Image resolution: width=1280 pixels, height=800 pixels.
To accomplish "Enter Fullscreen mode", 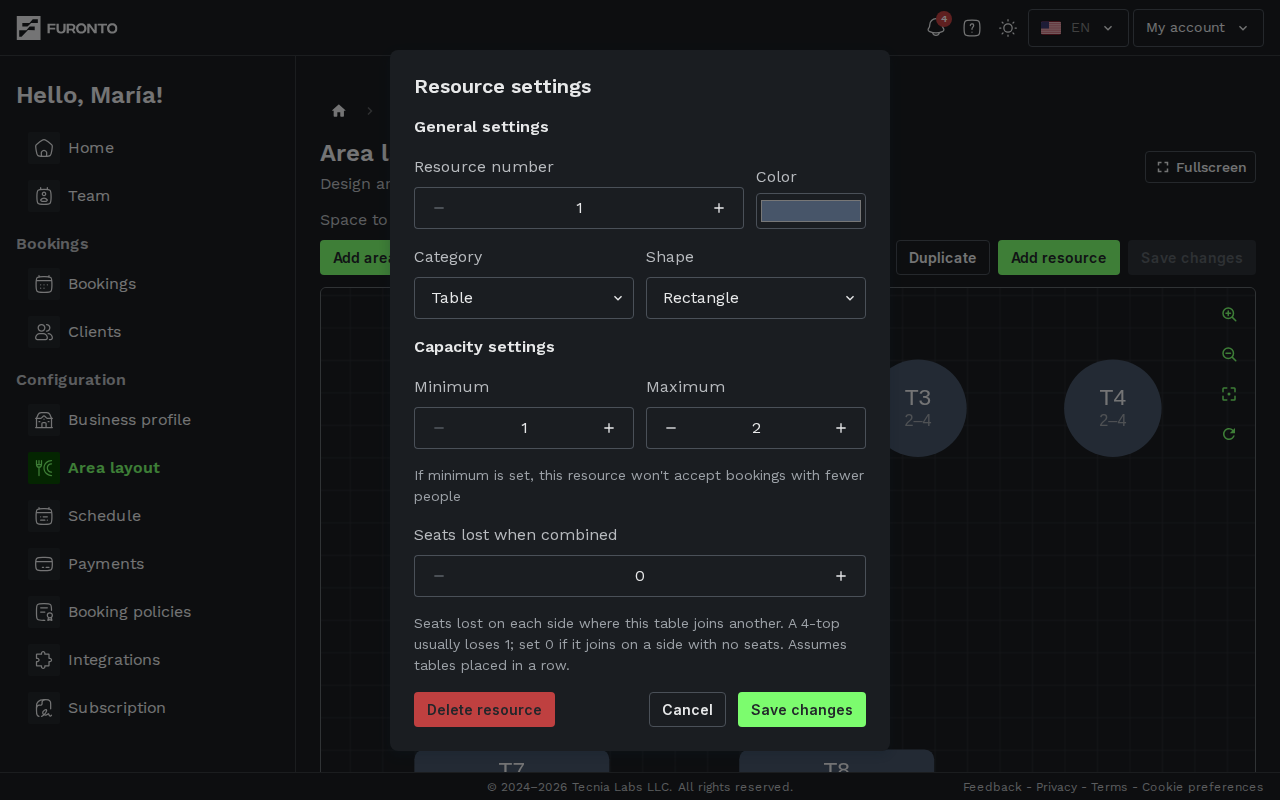I will point(1200,167).
